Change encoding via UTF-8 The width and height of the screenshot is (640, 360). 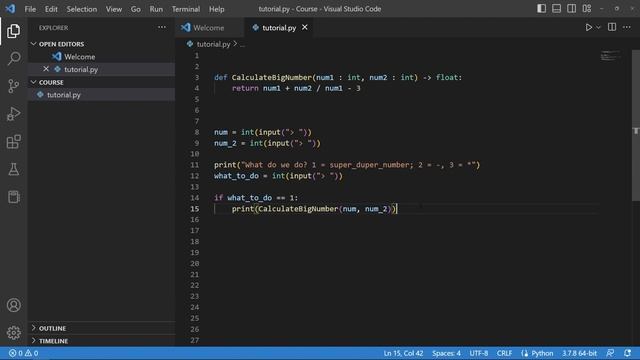click(x=479, y=353)
